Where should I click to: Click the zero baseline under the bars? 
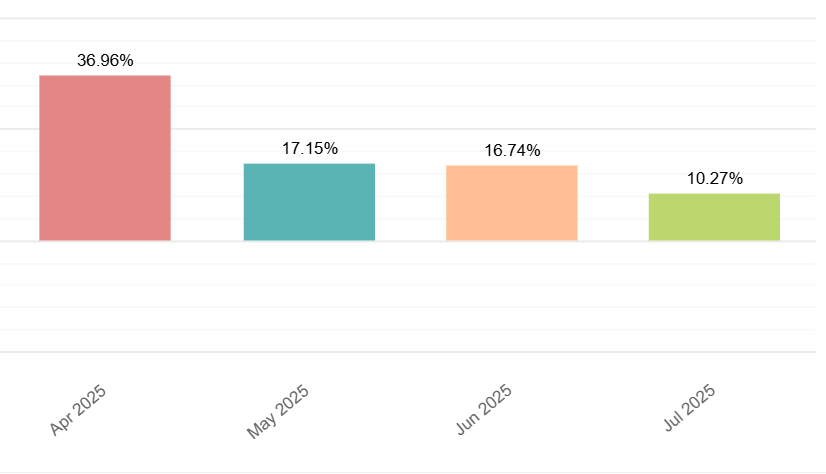click(x=408, y=241)
